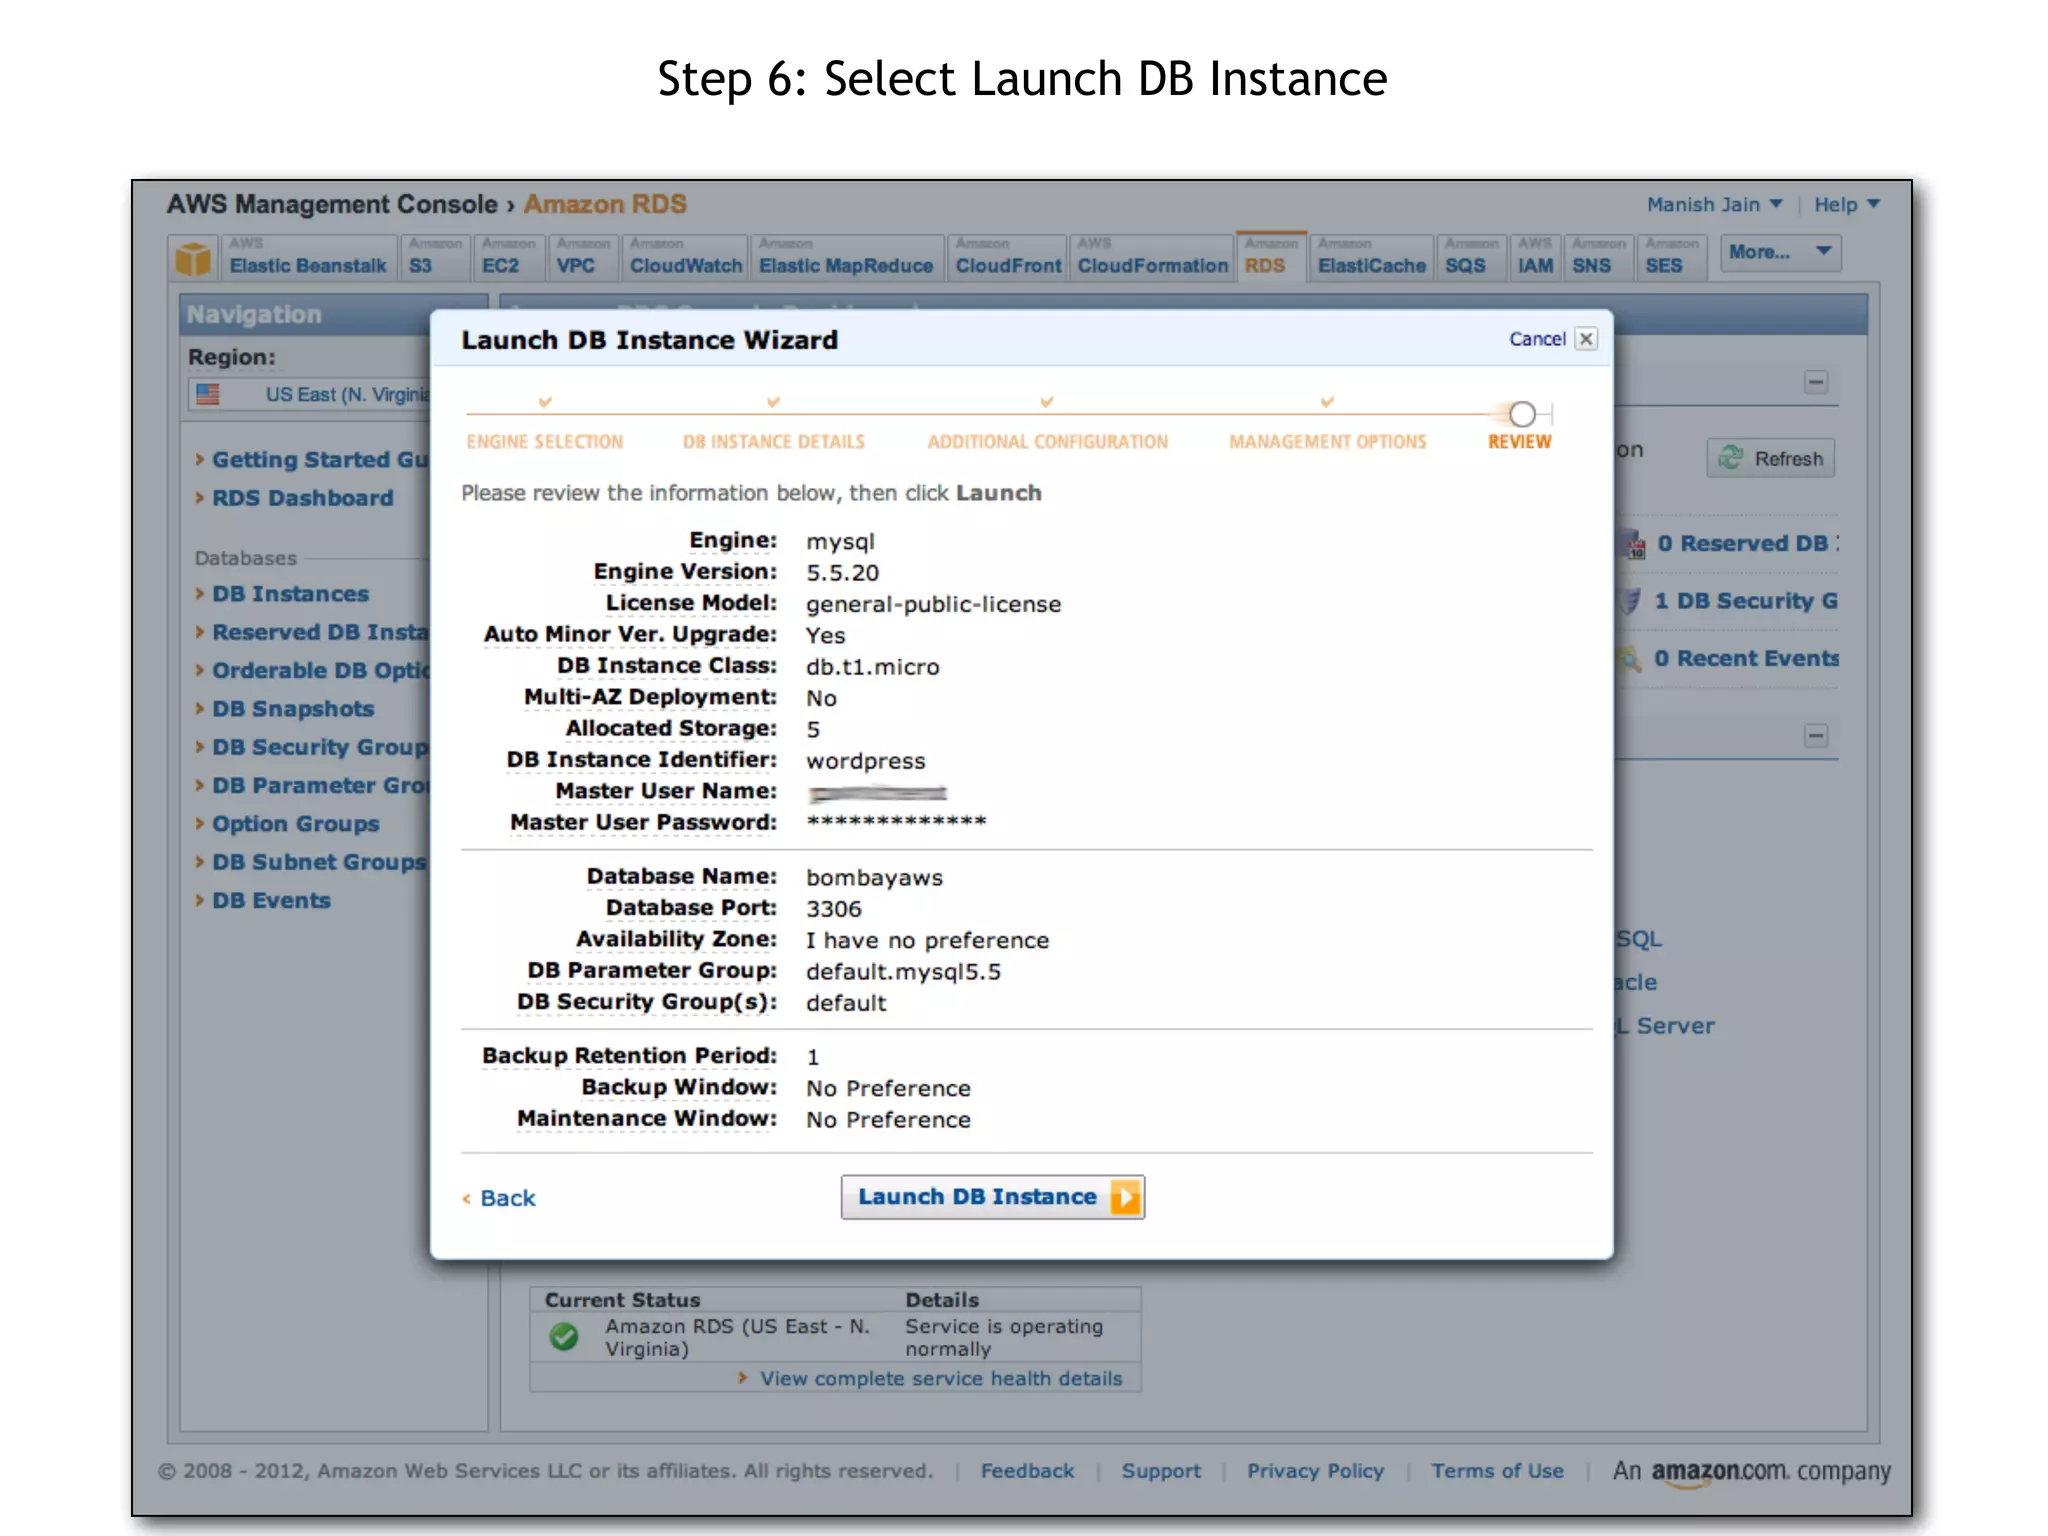Click the 1 DB Security Groups link

point(1746,601)
